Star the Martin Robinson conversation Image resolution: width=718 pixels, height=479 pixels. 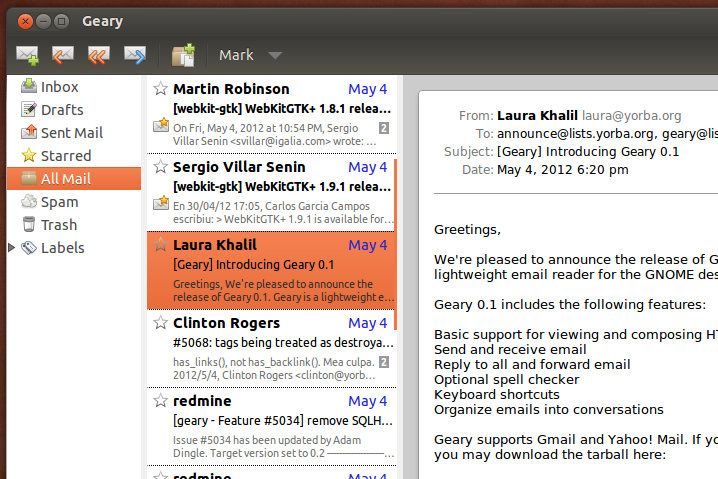tap(160, 88)
